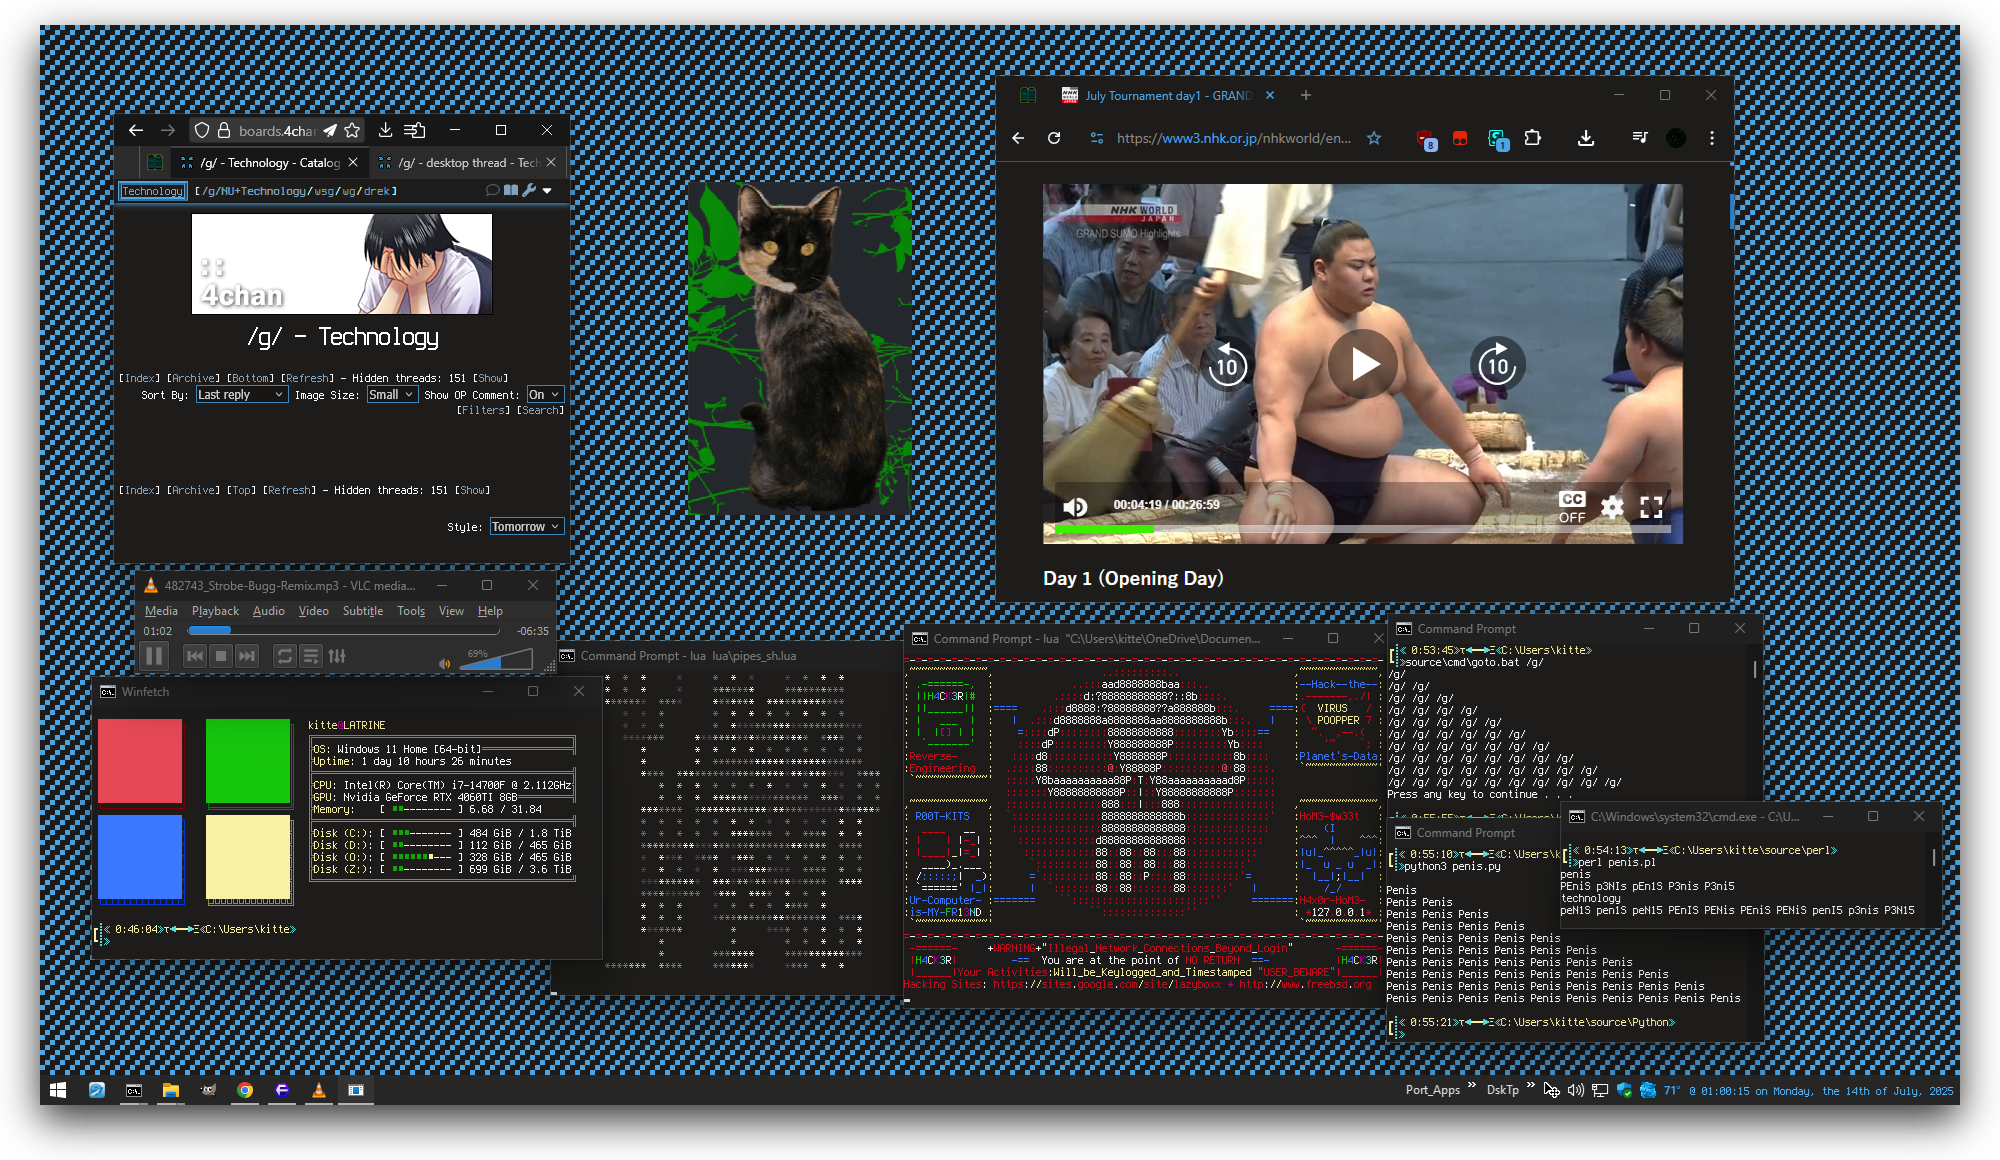Play the sumo highlights video
The height and width of the screenshot is (1160, 2000).
[x=1362, y=364]
